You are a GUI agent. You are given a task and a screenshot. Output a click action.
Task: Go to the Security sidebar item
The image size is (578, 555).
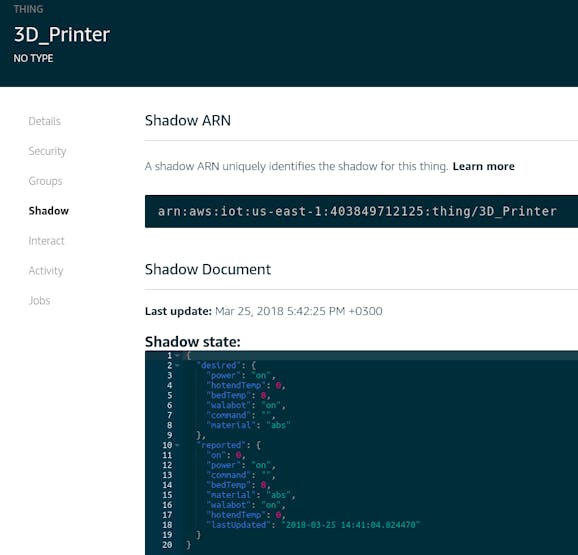point(47,151)
